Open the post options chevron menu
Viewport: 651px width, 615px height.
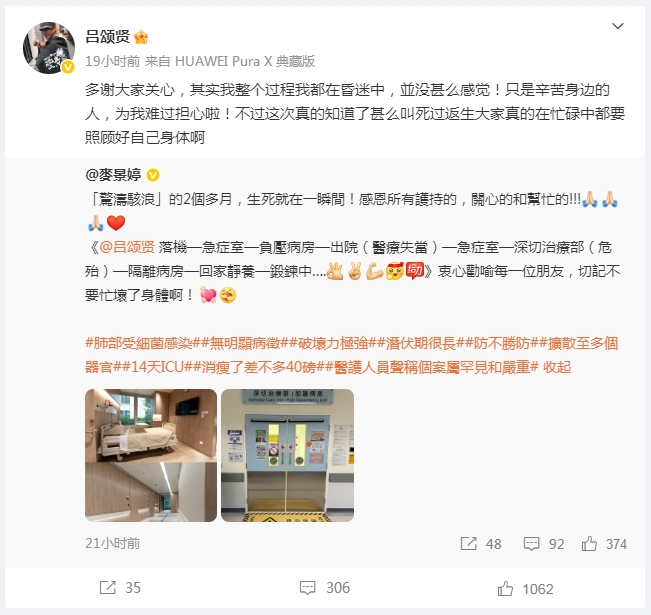tap(618, 26)
